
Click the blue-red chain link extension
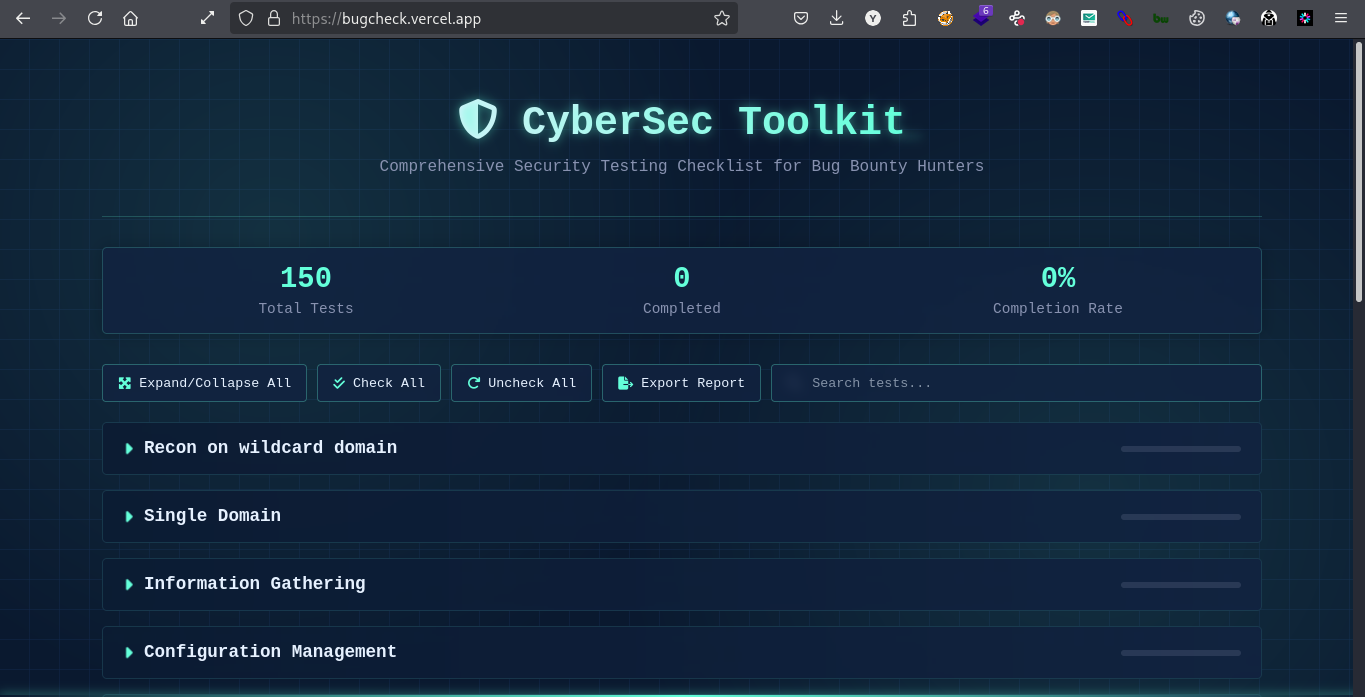click(x=1125, y=18)
